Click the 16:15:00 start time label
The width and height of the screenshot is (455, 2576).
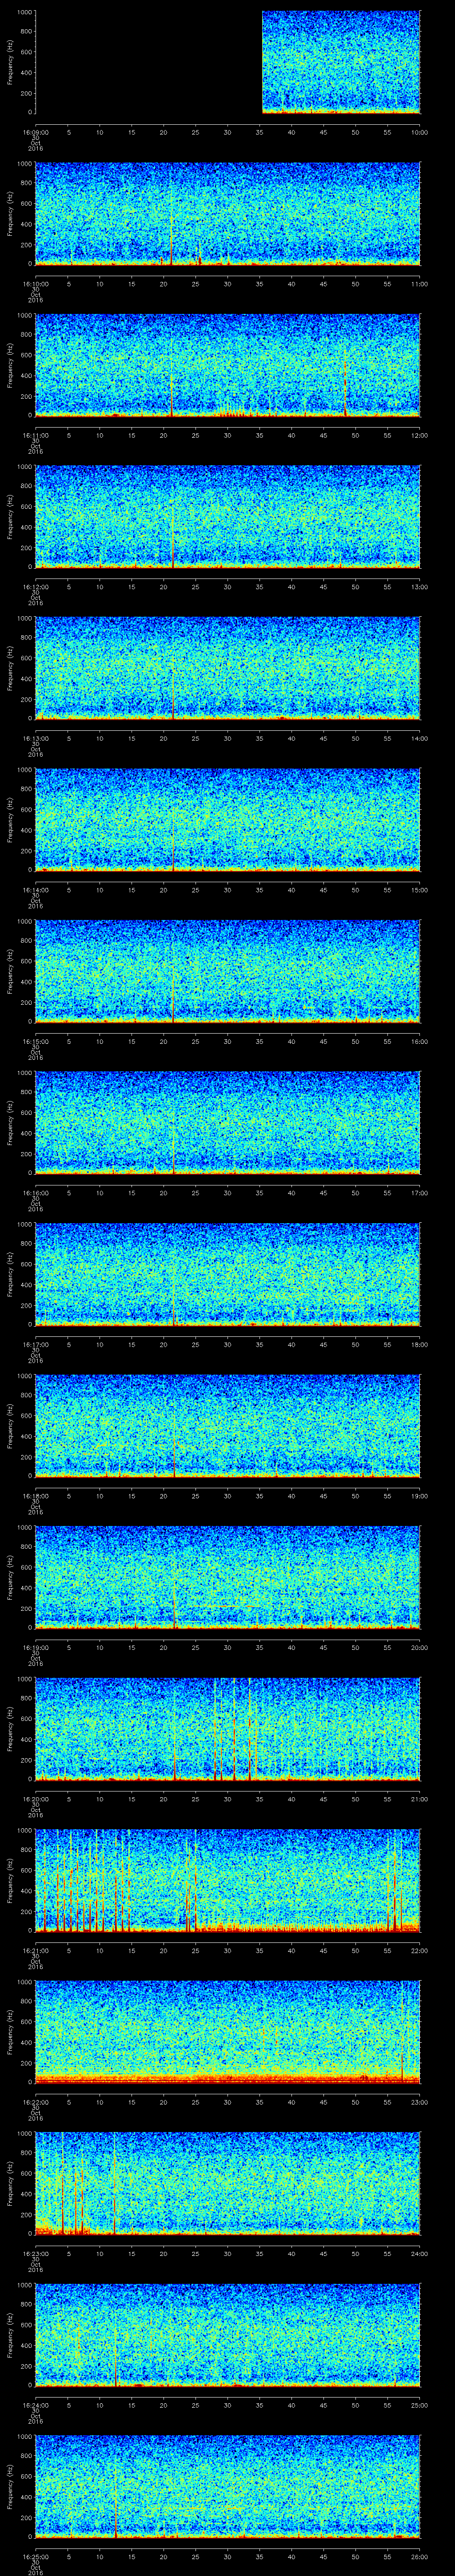coord(35,1041)
